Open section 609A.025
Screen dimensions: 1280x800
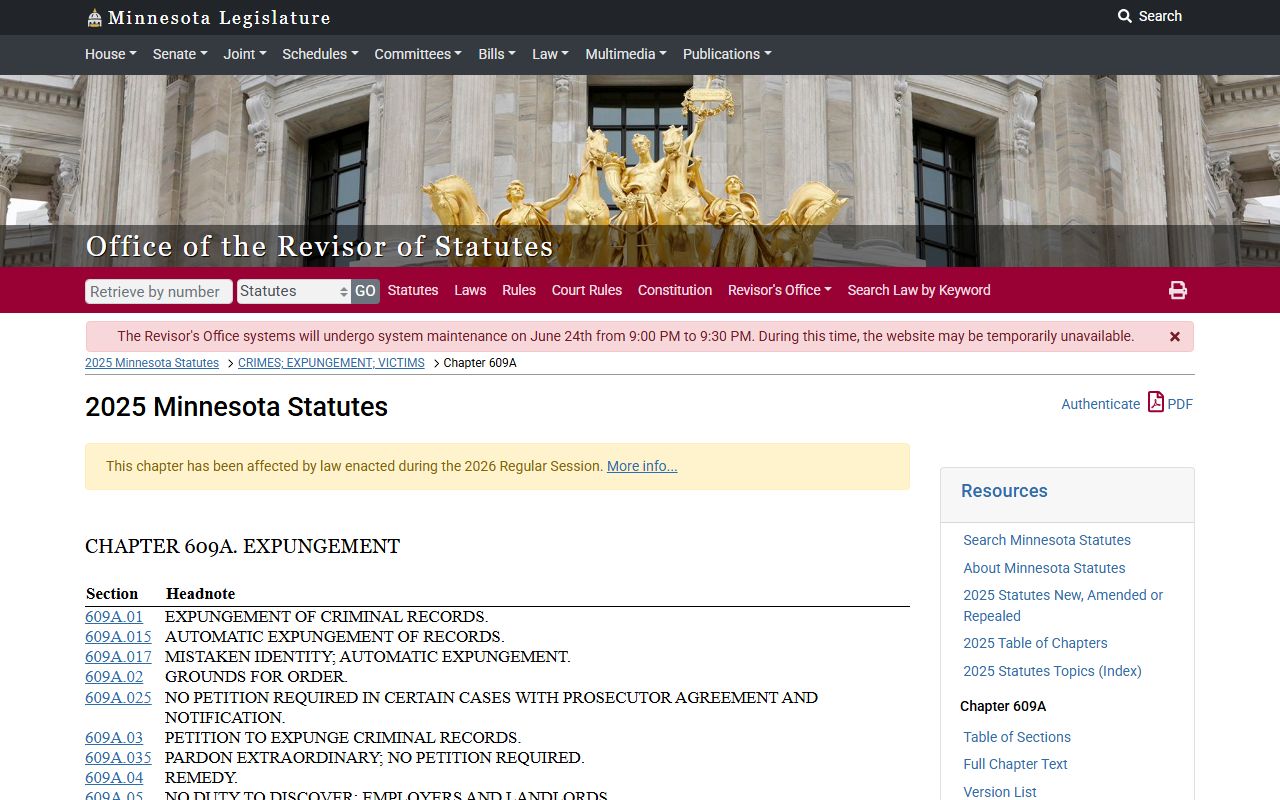[x=118, y=698]
